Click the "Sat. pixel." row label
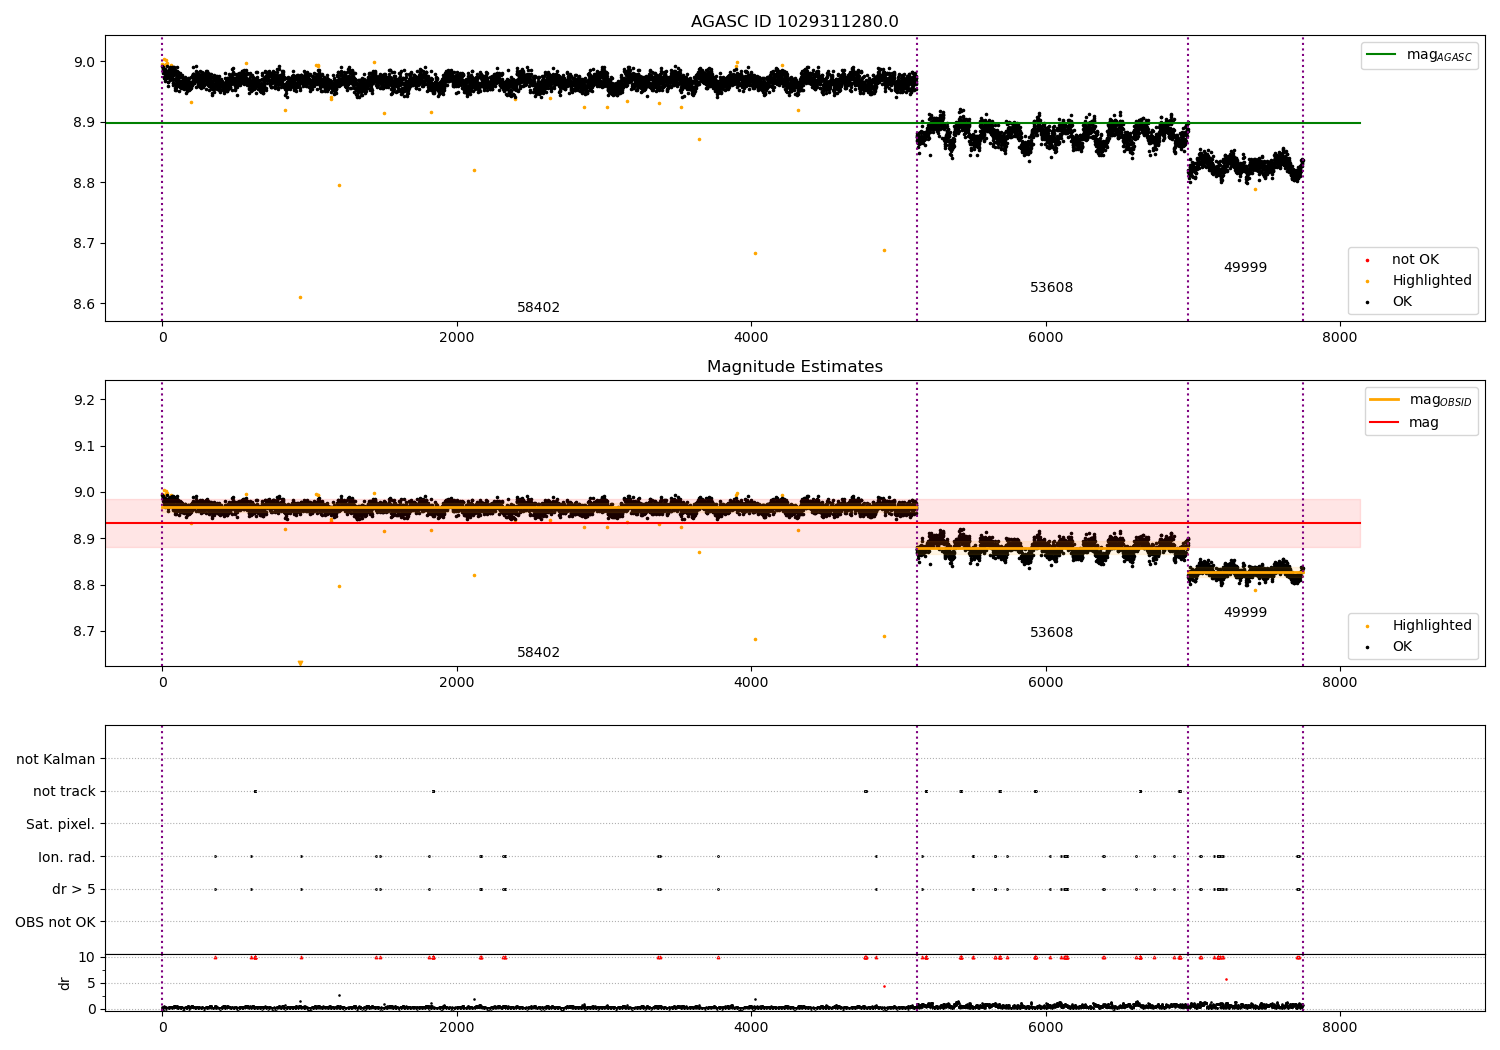This screenshot has width=1500, height=1050. [60, 825]
